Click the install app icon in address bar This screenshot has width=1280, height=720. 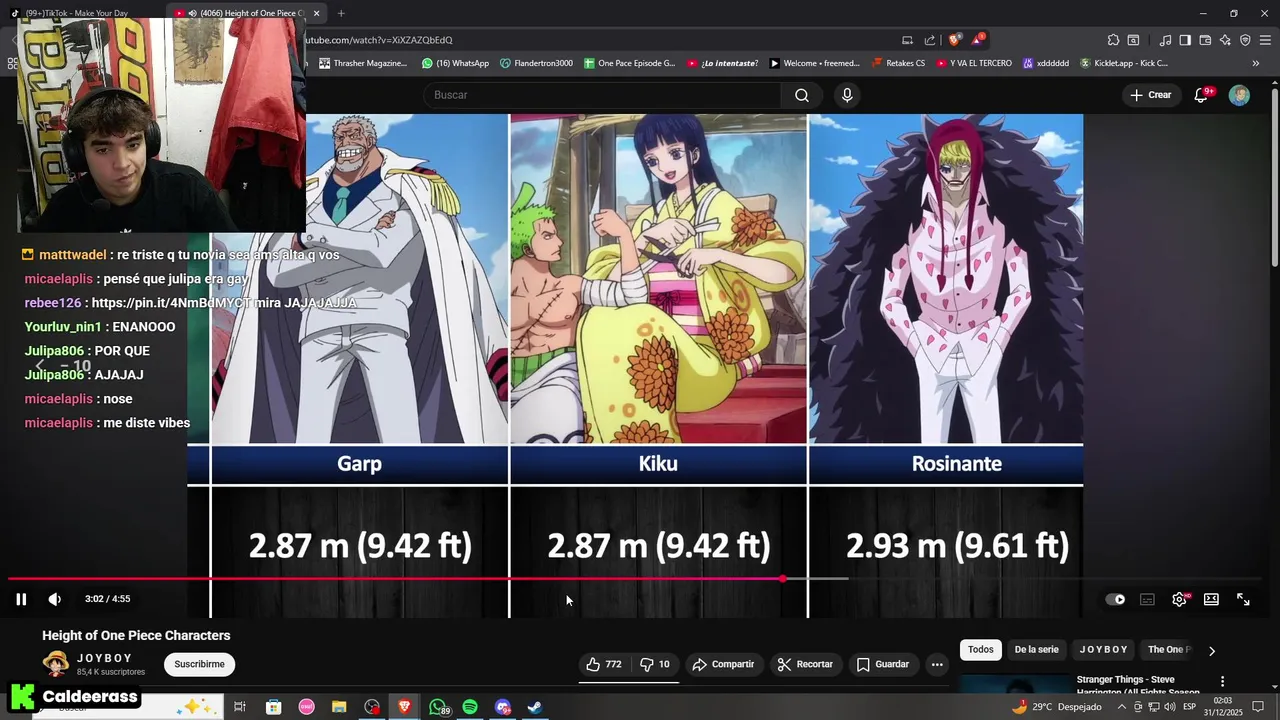[907, 40]
